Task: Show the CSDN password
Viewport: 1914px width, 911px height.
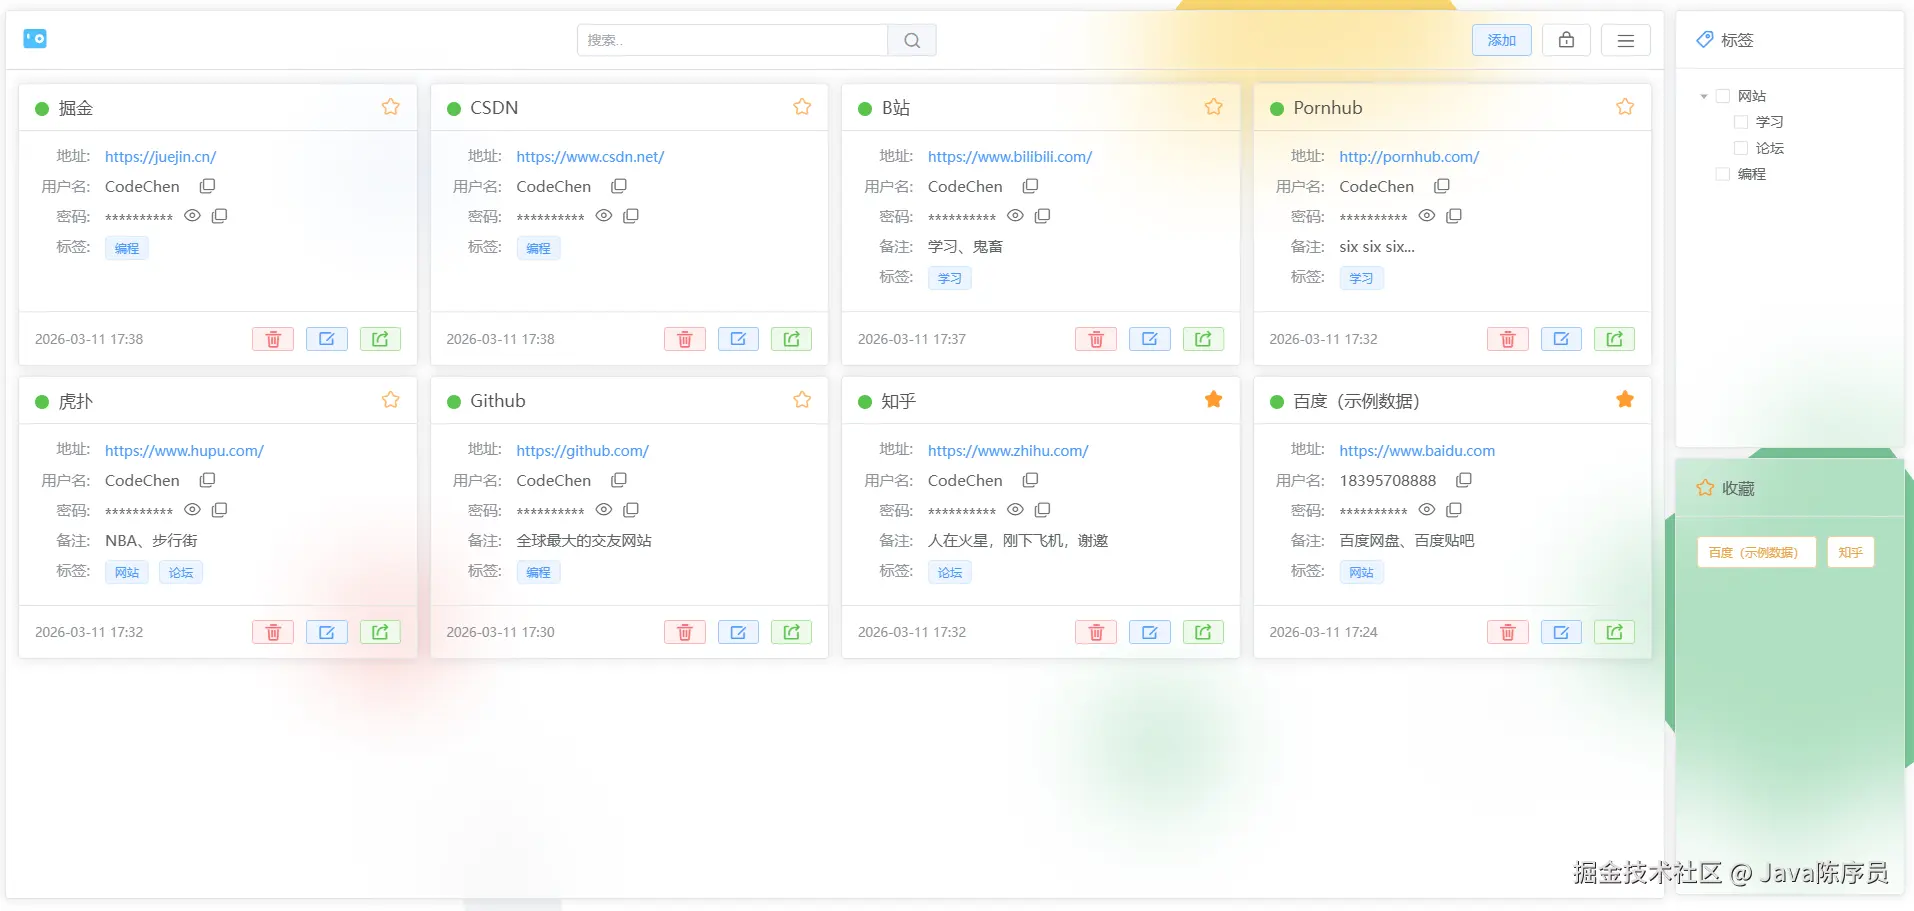Action: (x=604, y=216)
